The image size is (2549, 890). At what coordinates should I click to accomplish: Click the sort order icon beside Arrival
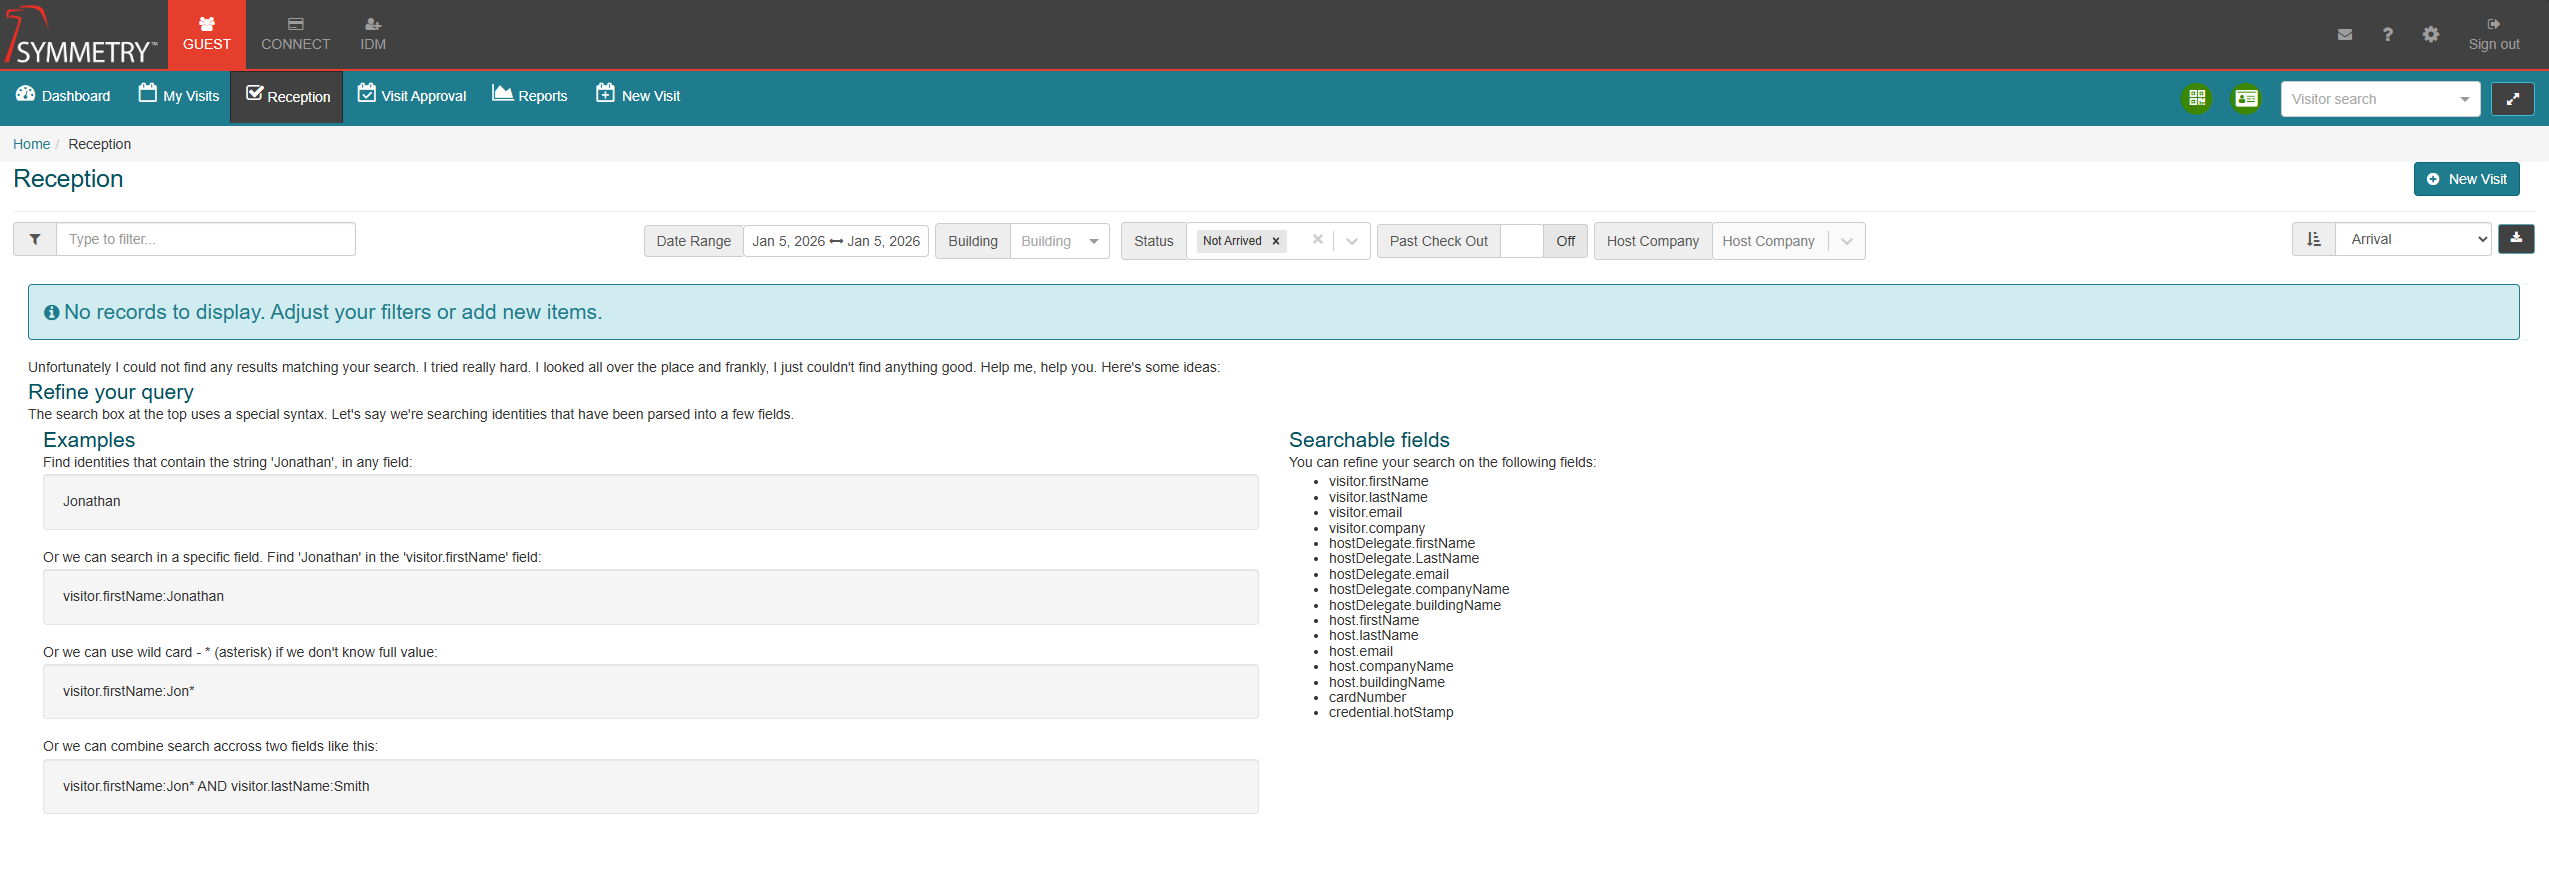point(2313,239)
